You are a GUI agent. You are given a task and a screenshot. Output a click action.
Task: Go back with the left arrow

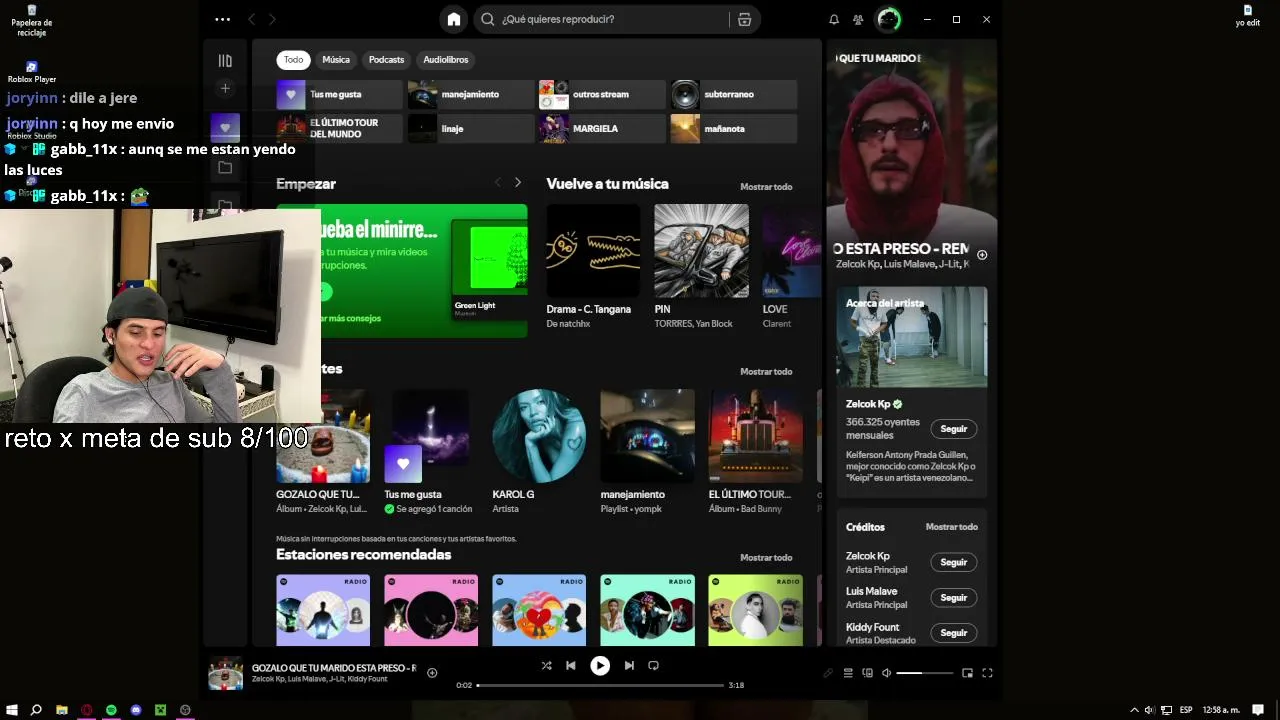251,19
